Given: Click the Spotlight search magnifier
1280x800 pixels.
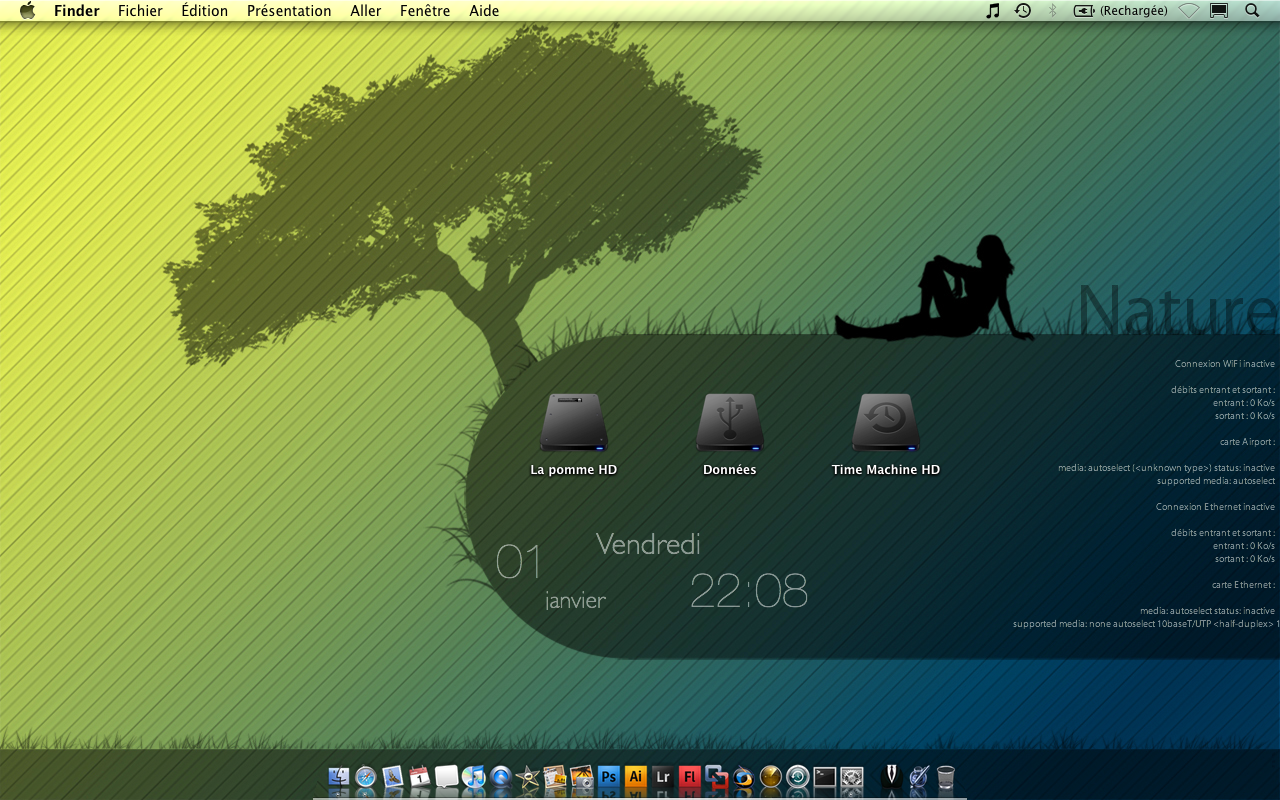Looking at the screenshot, I should click(x=1252, y=11).
